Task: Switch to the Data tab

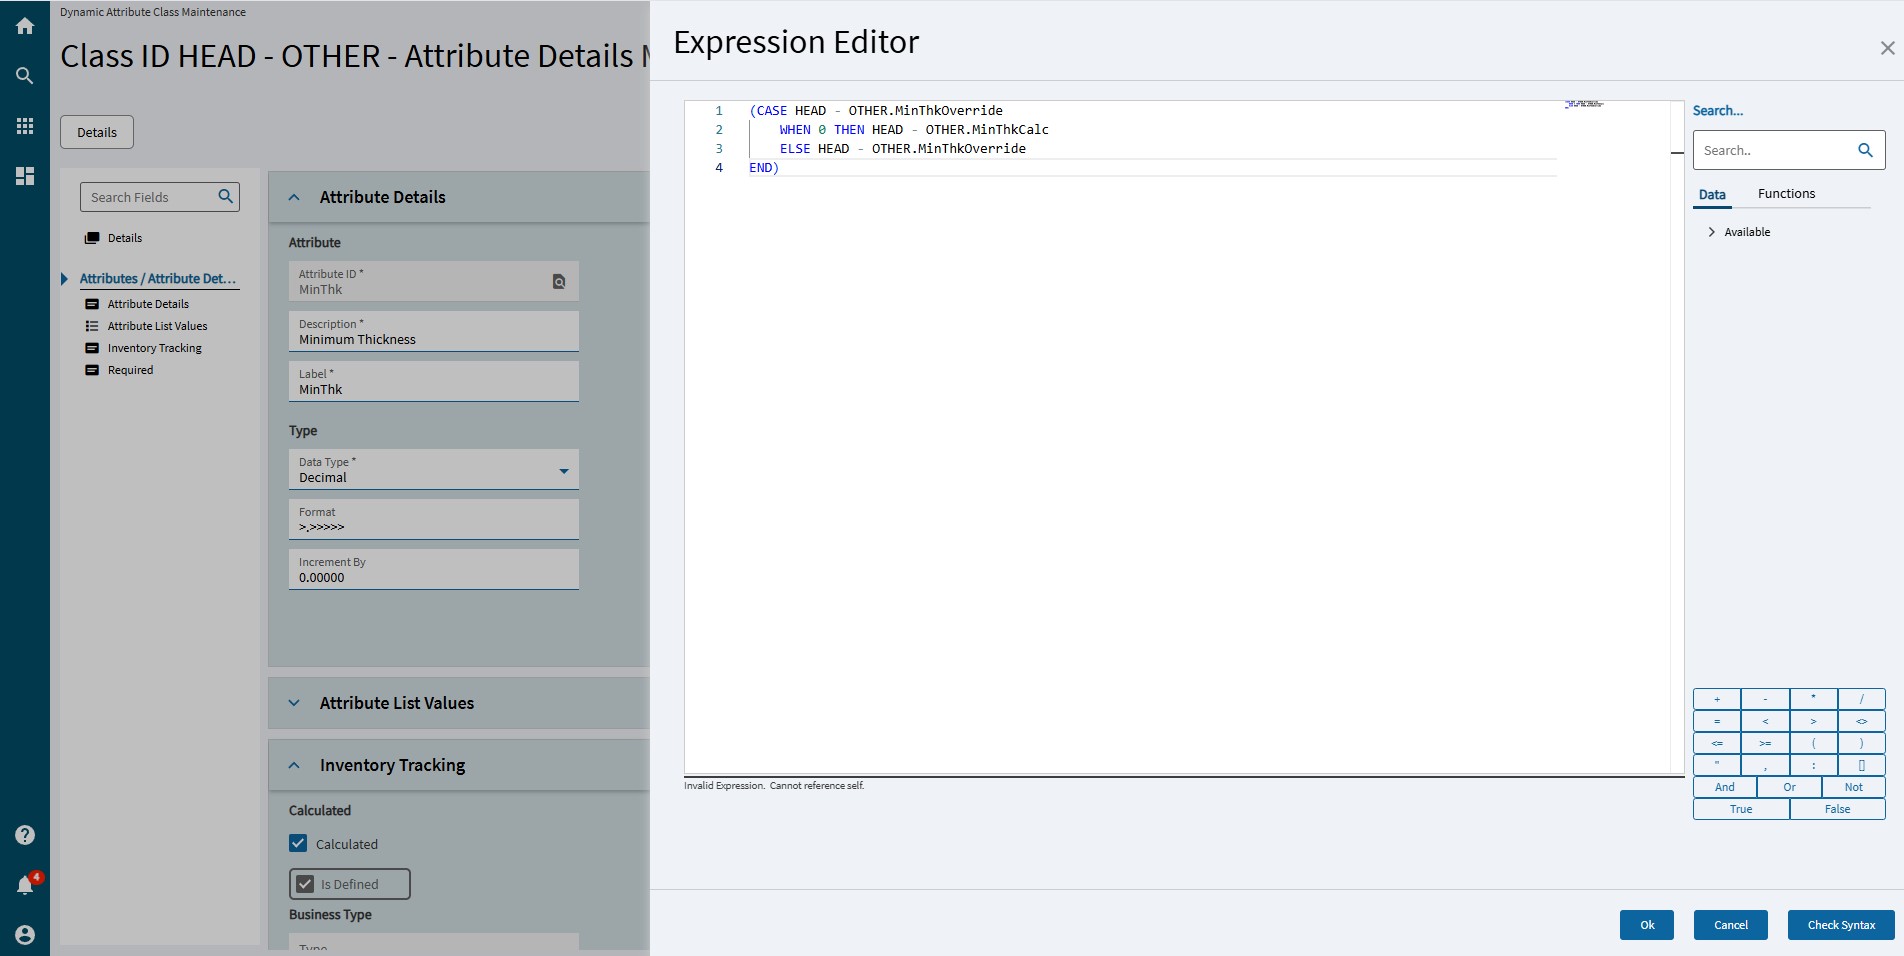Action: coord(1712,194)
